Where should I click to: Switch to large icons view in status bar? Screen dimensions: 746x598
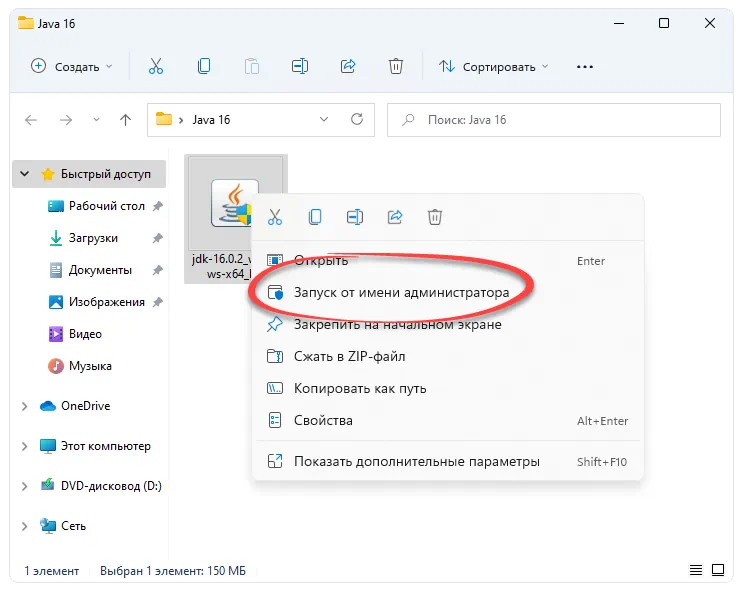point(718,570)
